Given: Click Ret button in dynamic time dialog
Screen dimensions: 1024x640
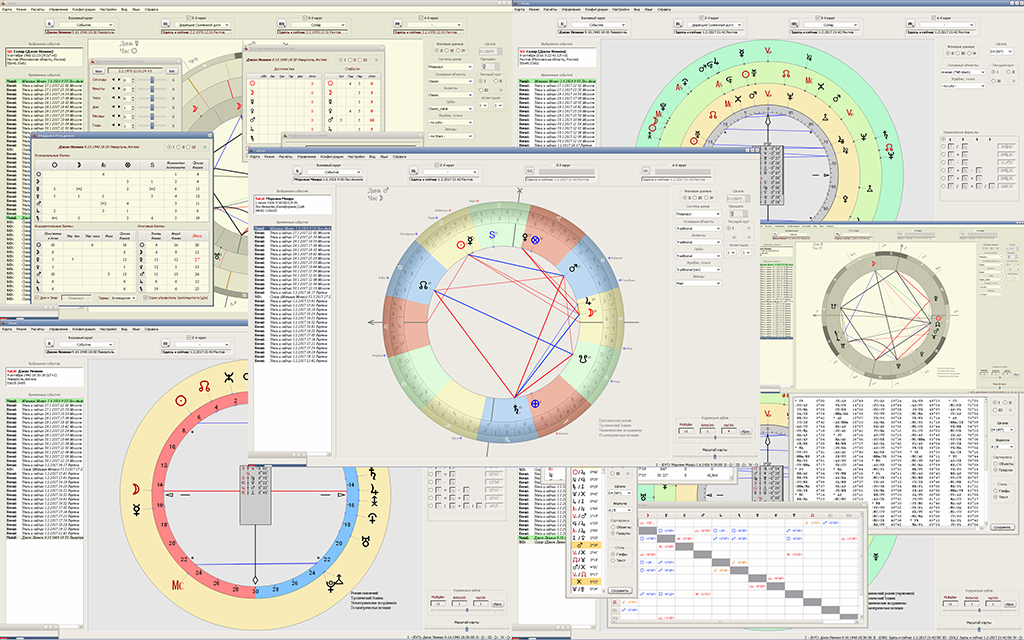Looking at the screenshot, I should [x=172, y=71].
